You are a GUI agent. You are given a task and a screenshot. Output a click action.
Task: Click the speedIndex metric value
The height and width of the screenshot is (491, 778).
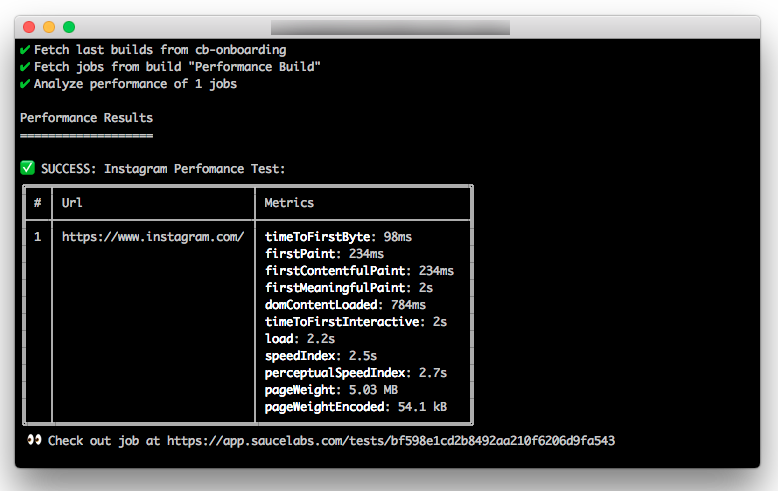point(362,356)
